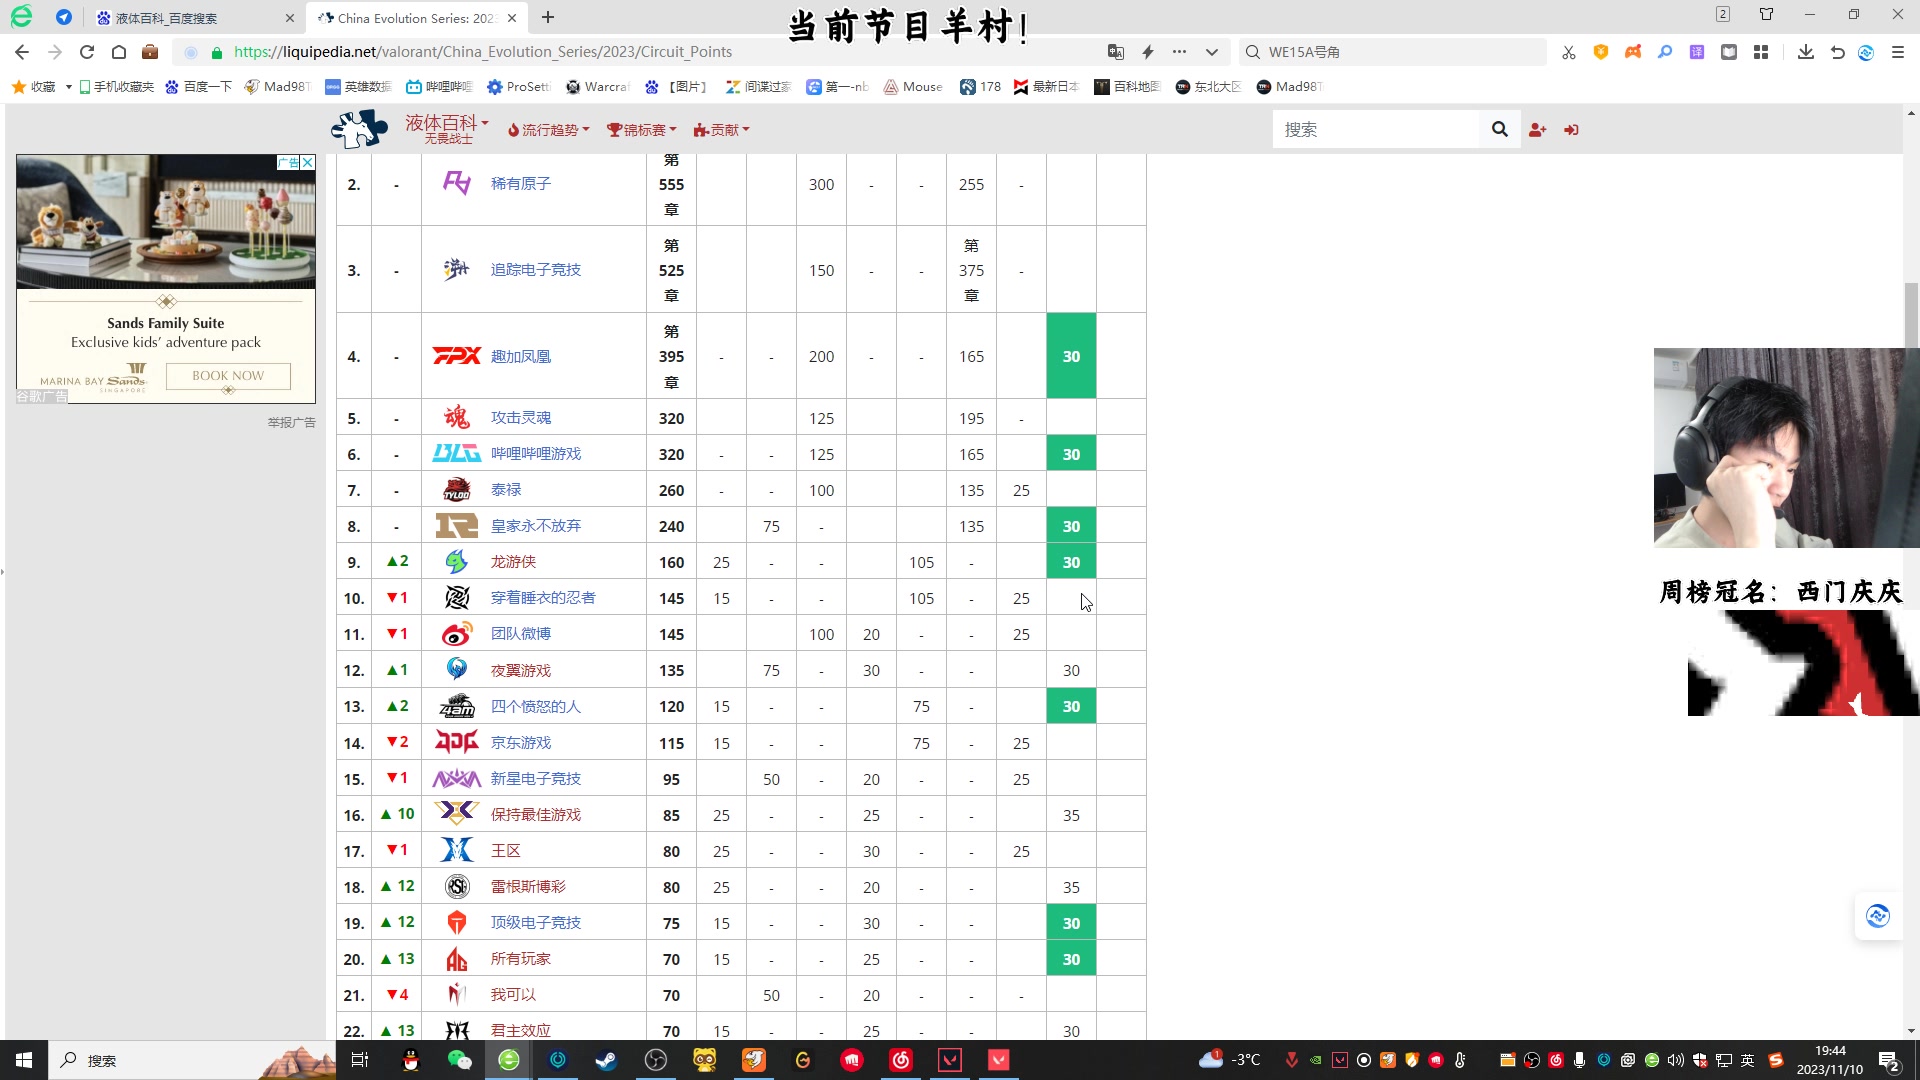Open the 新星电子竞技 team link
The image size is (1920, 1080).
pyautogui.click(x=536, y=779)
